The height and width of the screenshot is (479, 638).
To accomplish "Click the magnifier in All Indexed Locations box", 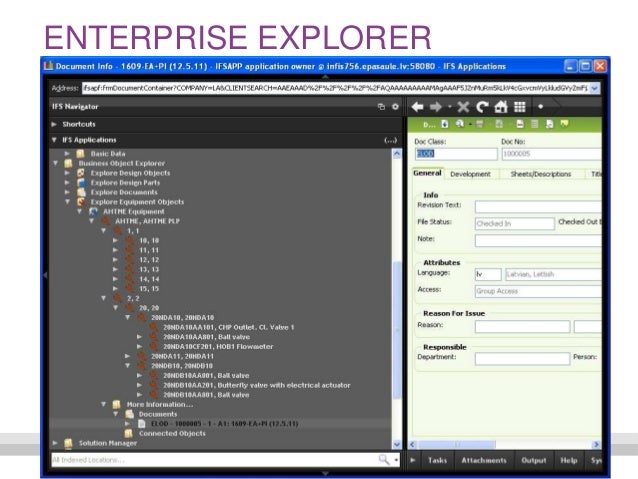I will coord(384,459).
